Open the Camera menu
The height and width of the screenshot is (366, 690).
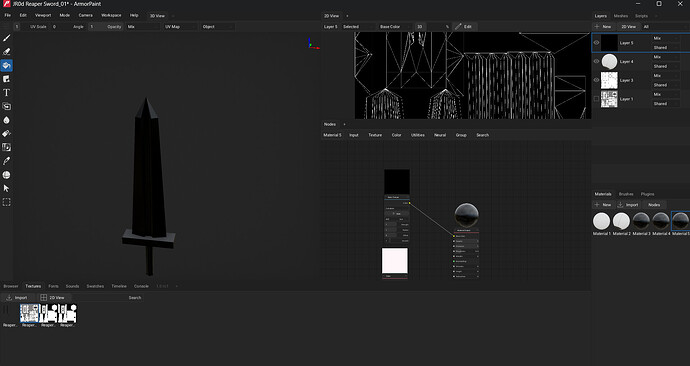tap(85, 15)
